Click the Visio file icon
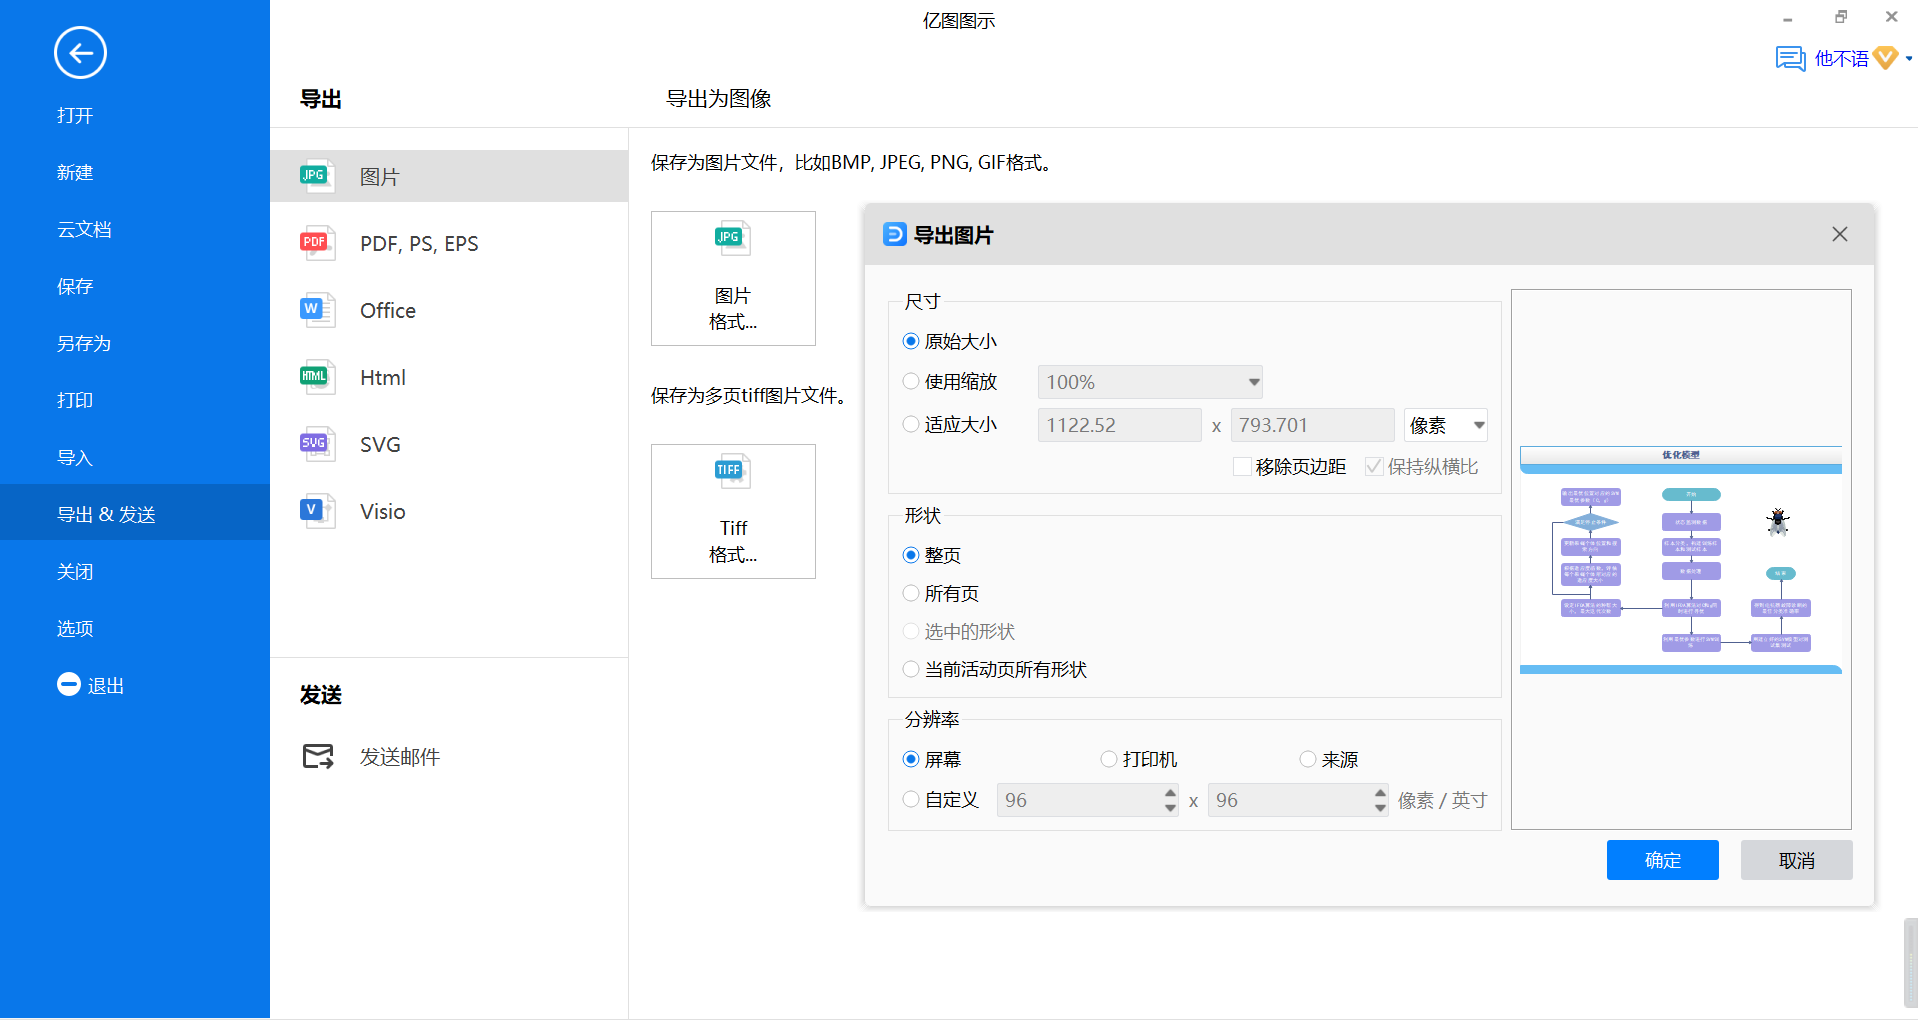 317,511
